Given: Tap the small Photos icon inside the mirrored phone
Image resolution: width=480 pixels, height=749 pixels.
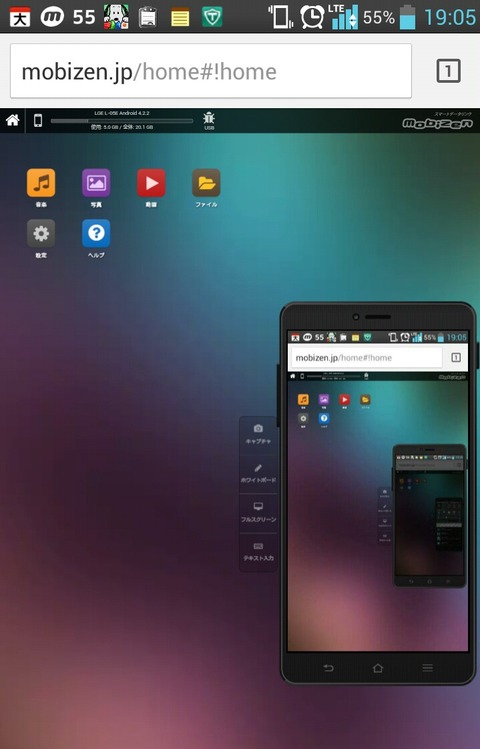Looking at the screenshot, I should click(324, 399).
